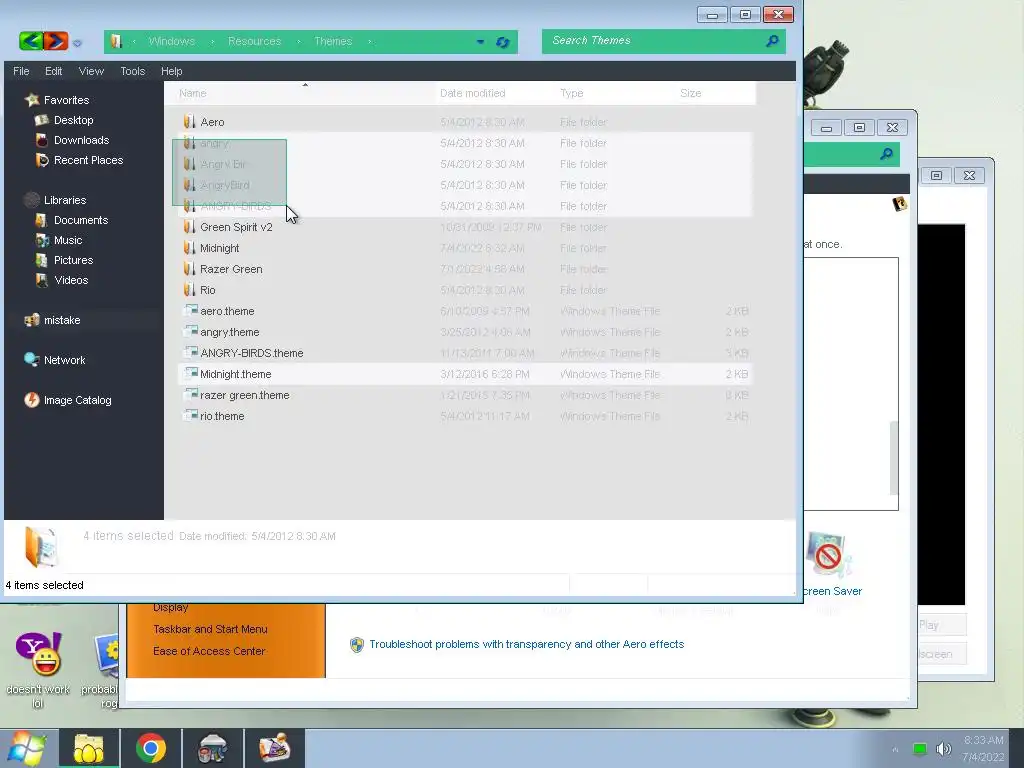Select the mistake item in navigation pane
The image size is (1024, 768).
point(61,320)
